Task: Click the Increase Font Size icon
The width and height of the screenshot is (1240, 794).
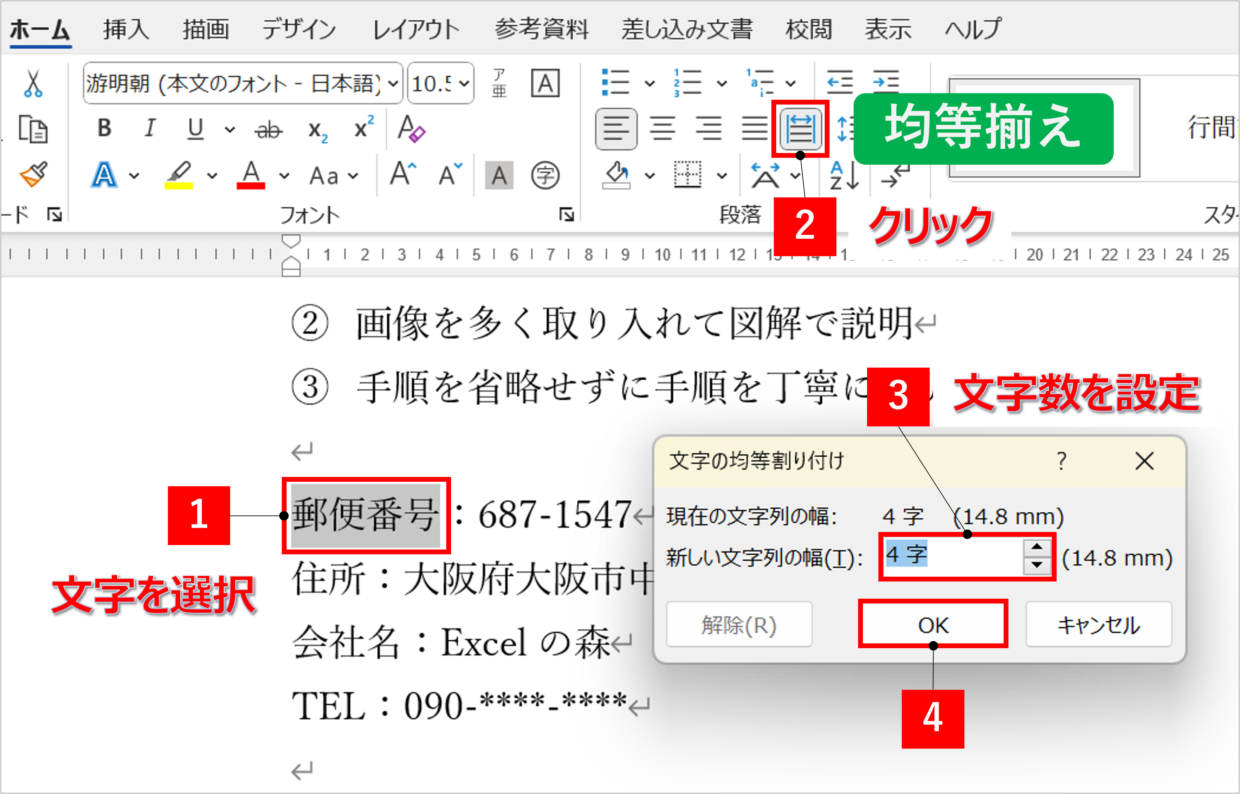Action: [x=403, y=176]
